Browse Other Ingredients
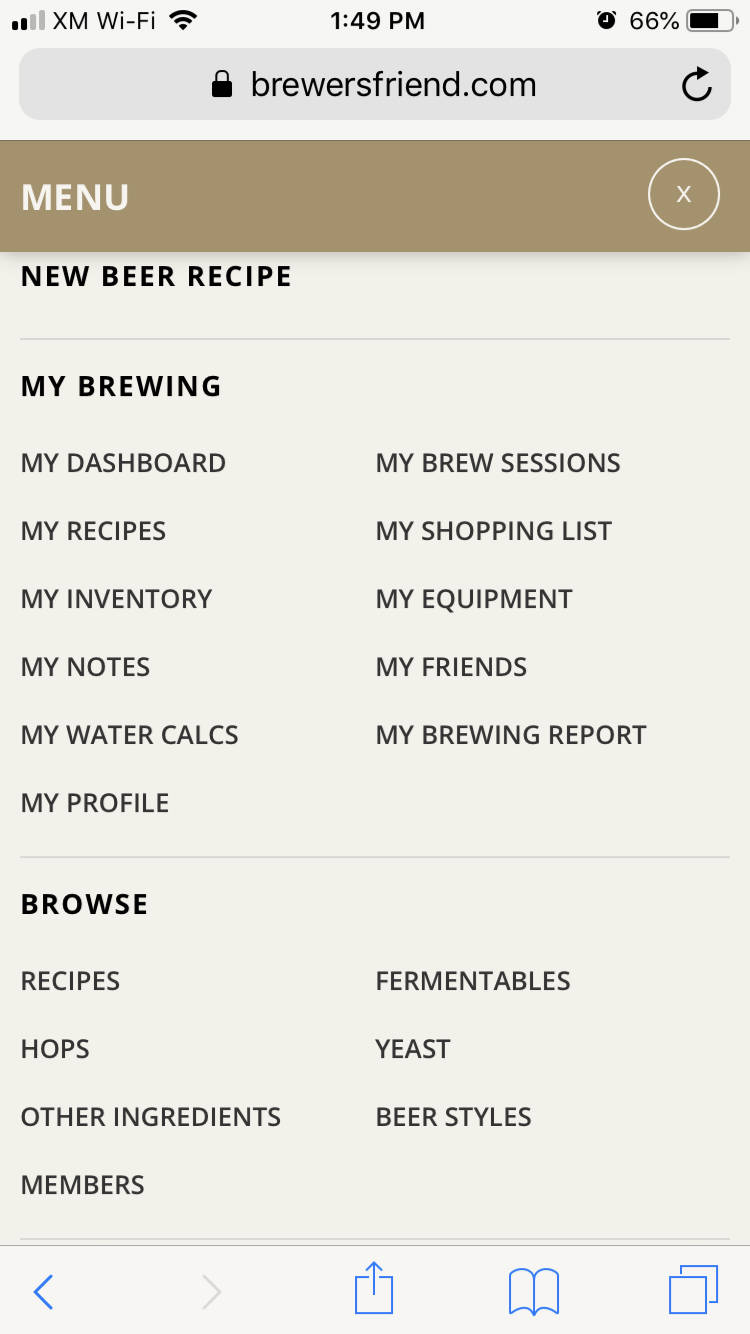750x1334 pixels. pos(151,1117)
